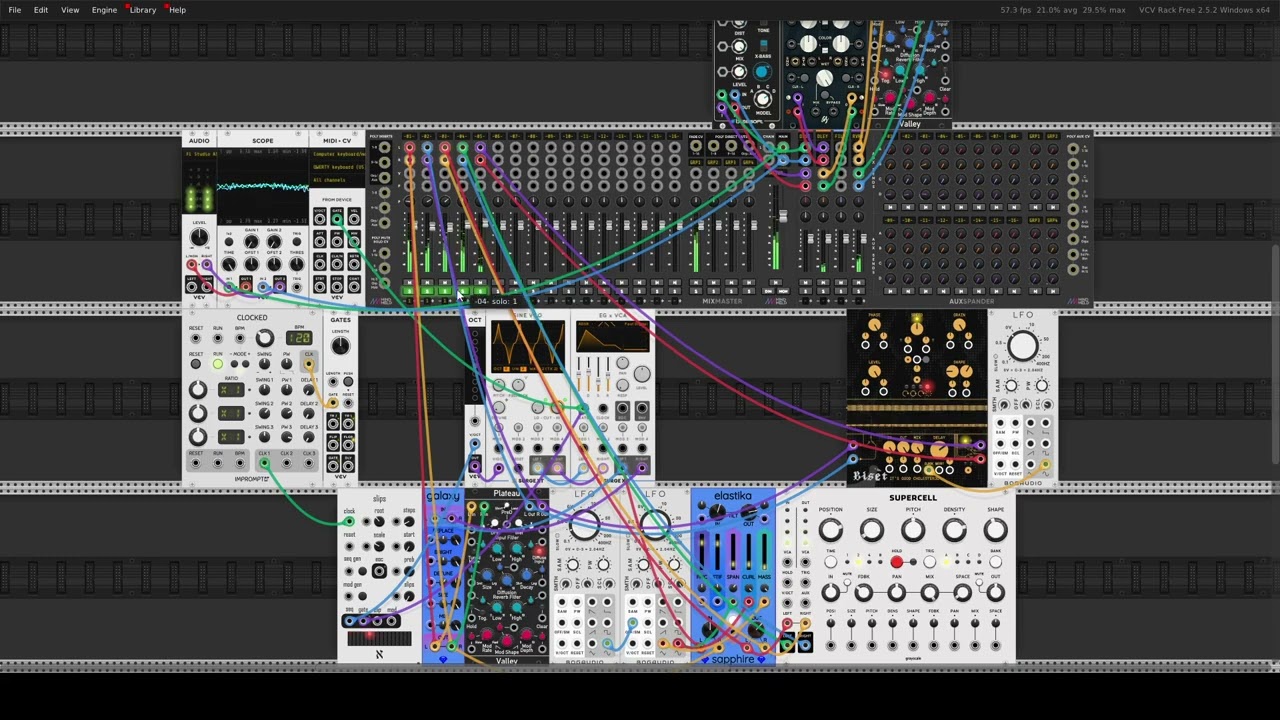
Task: Mute MixMaster track 01
Action: click(x=409, y=282)
